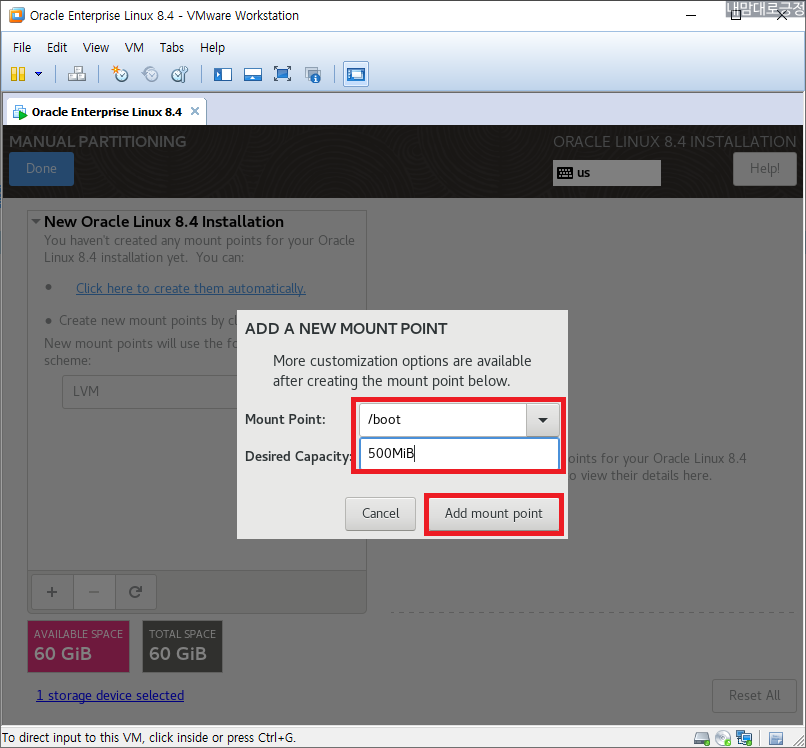Open the VM menu
Viewport: 806px width, 748px height.
(x=134, y=47)
